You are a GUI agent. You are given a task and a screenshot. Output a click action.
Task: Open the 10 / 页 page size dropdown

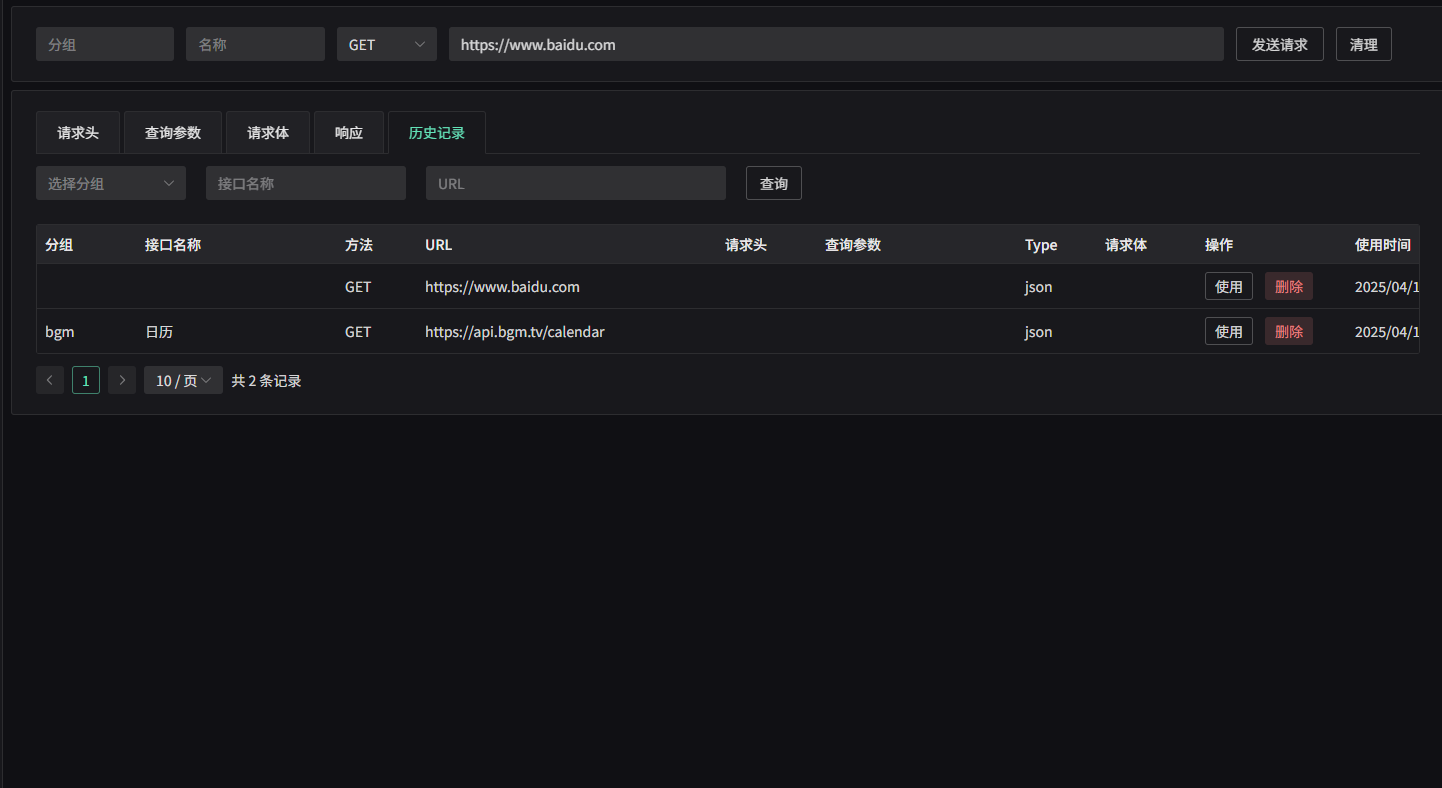coord(183,380)
